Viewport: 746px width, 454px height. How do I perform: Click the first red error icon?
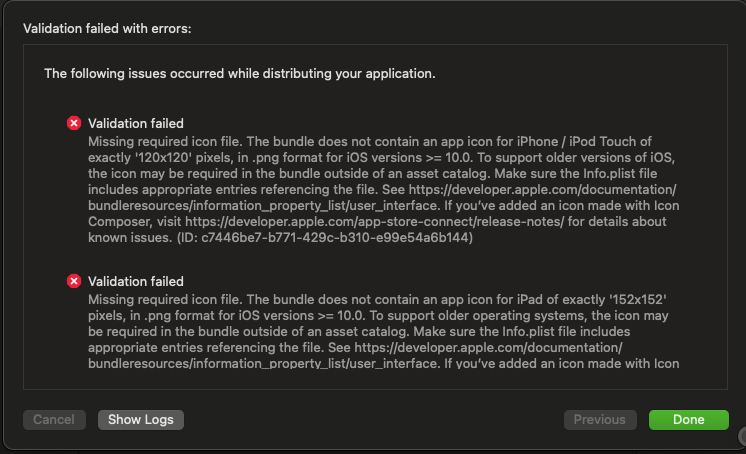[73, 123]
